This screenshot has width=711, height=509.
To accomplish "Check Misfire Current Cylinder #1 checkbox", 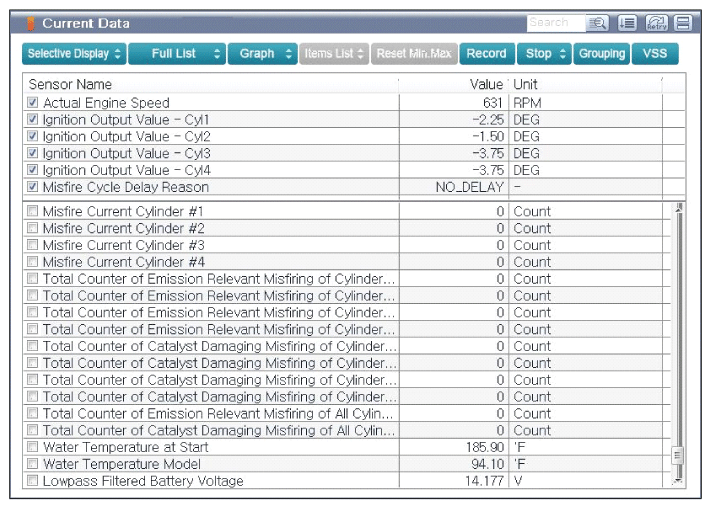I will point(32,211).
